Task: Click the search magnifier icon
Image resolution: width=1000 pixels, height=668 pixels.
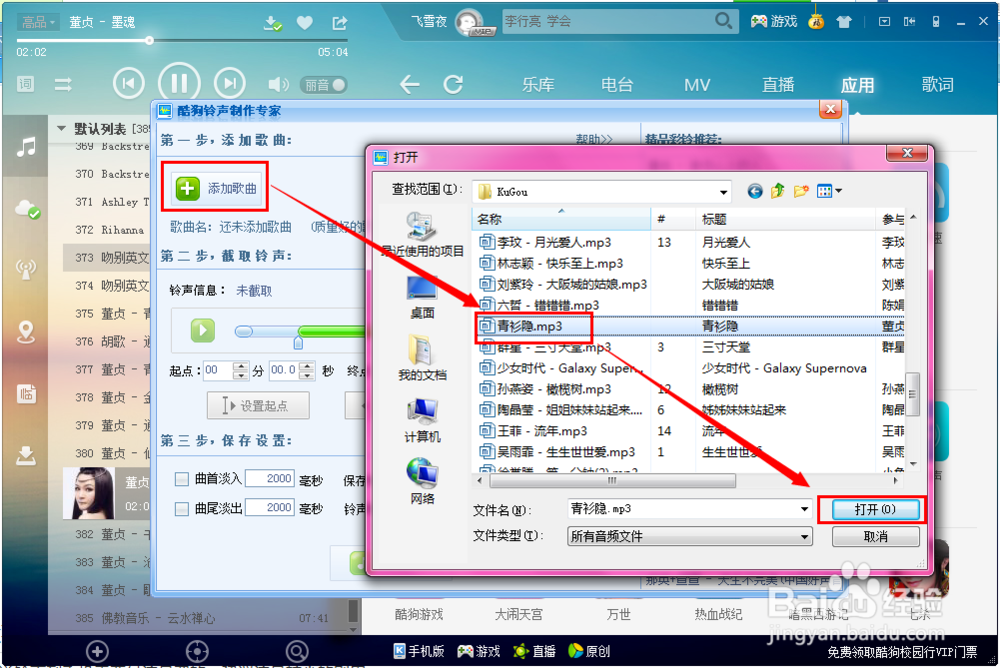Action: (x=723, y=21)
